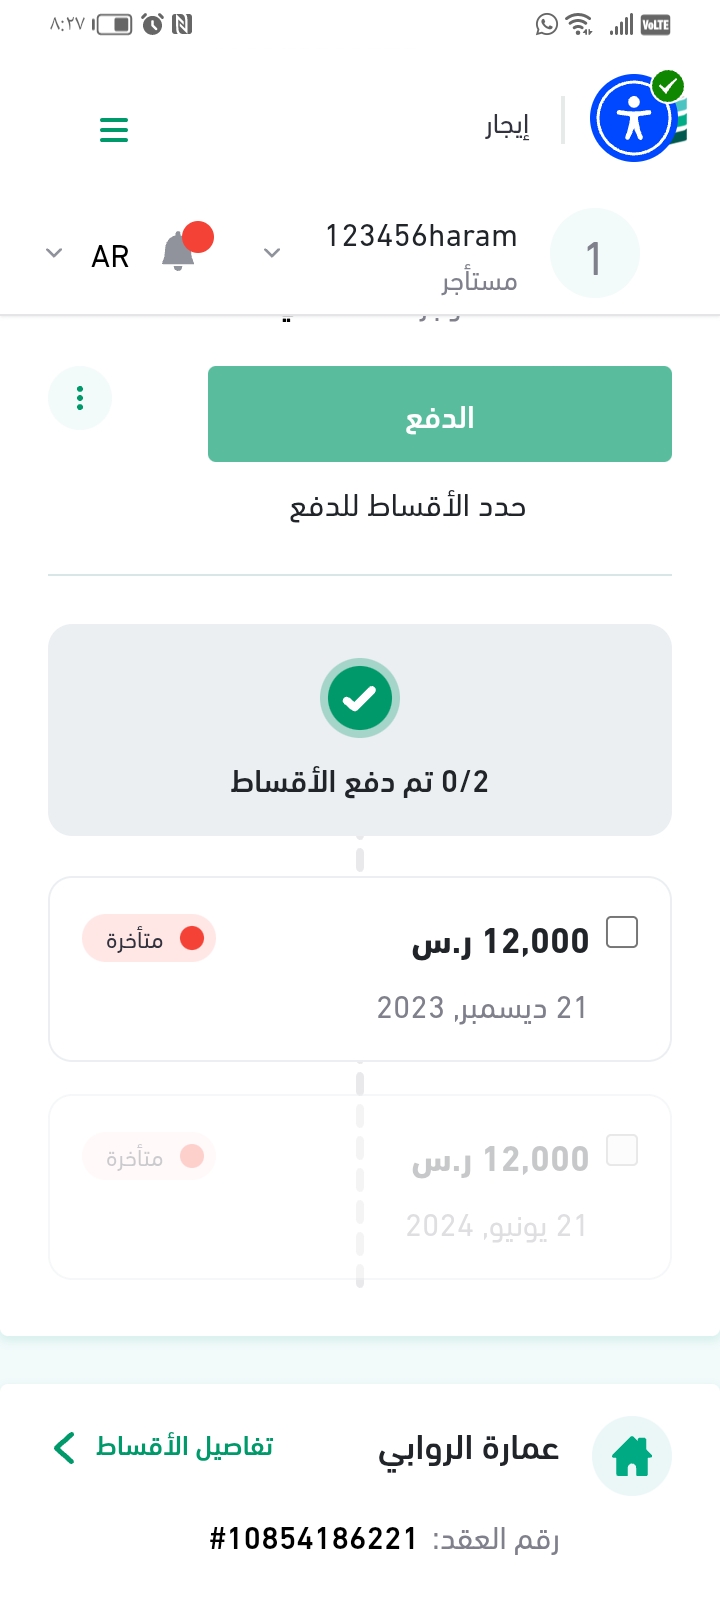Open notifications bell with red badge
720x1600 pixels.
[x=180, y=251]
